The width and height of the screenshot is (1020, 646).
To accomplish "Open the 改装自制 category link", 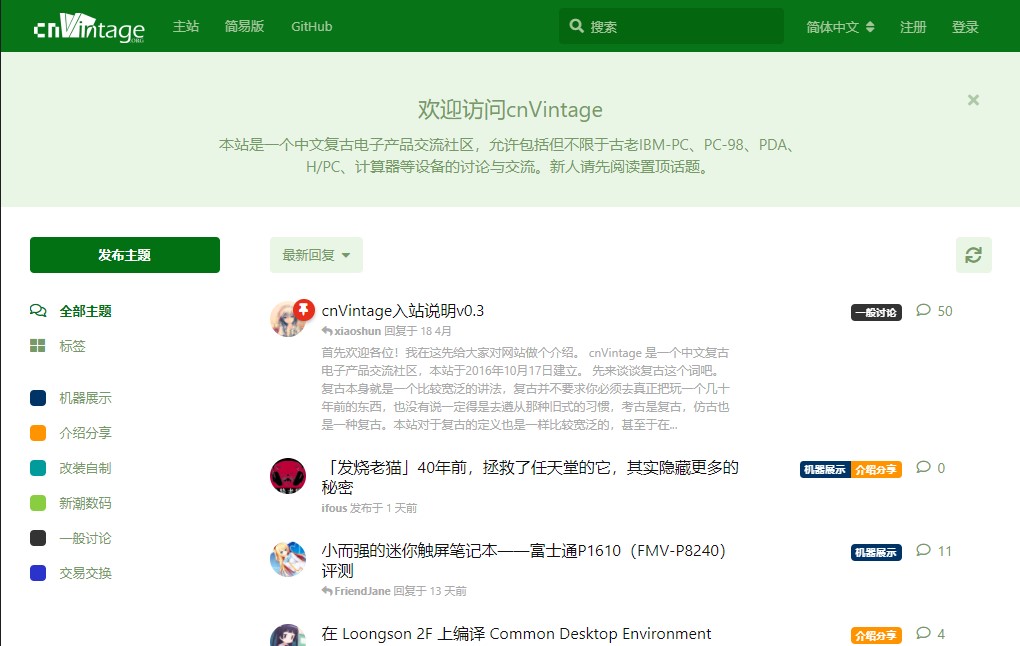I will [x=71, y=468].
